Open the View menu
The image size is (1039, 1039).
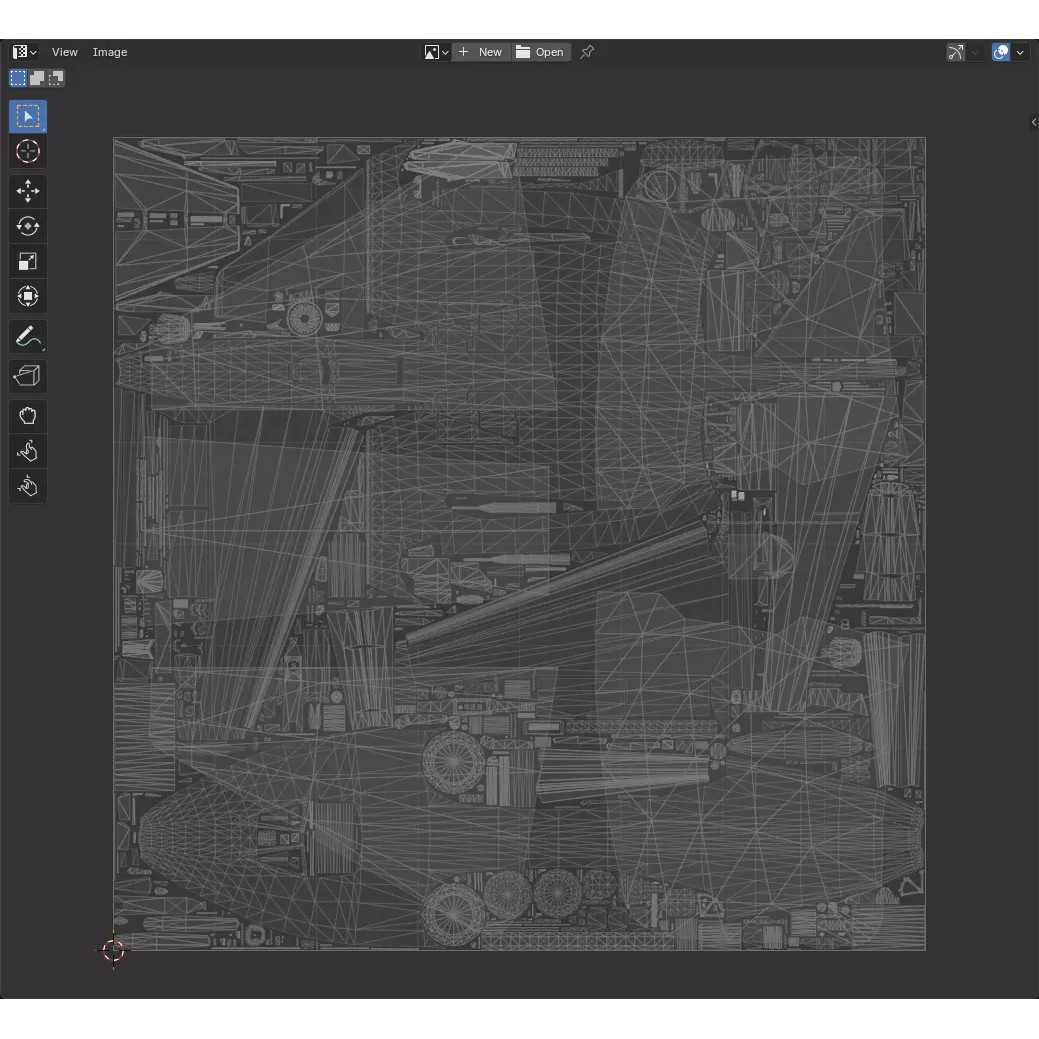point(65,52)
